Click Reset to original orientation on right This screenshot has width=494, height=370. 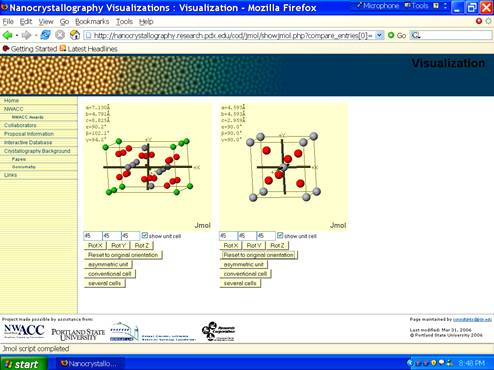(258, 255)
